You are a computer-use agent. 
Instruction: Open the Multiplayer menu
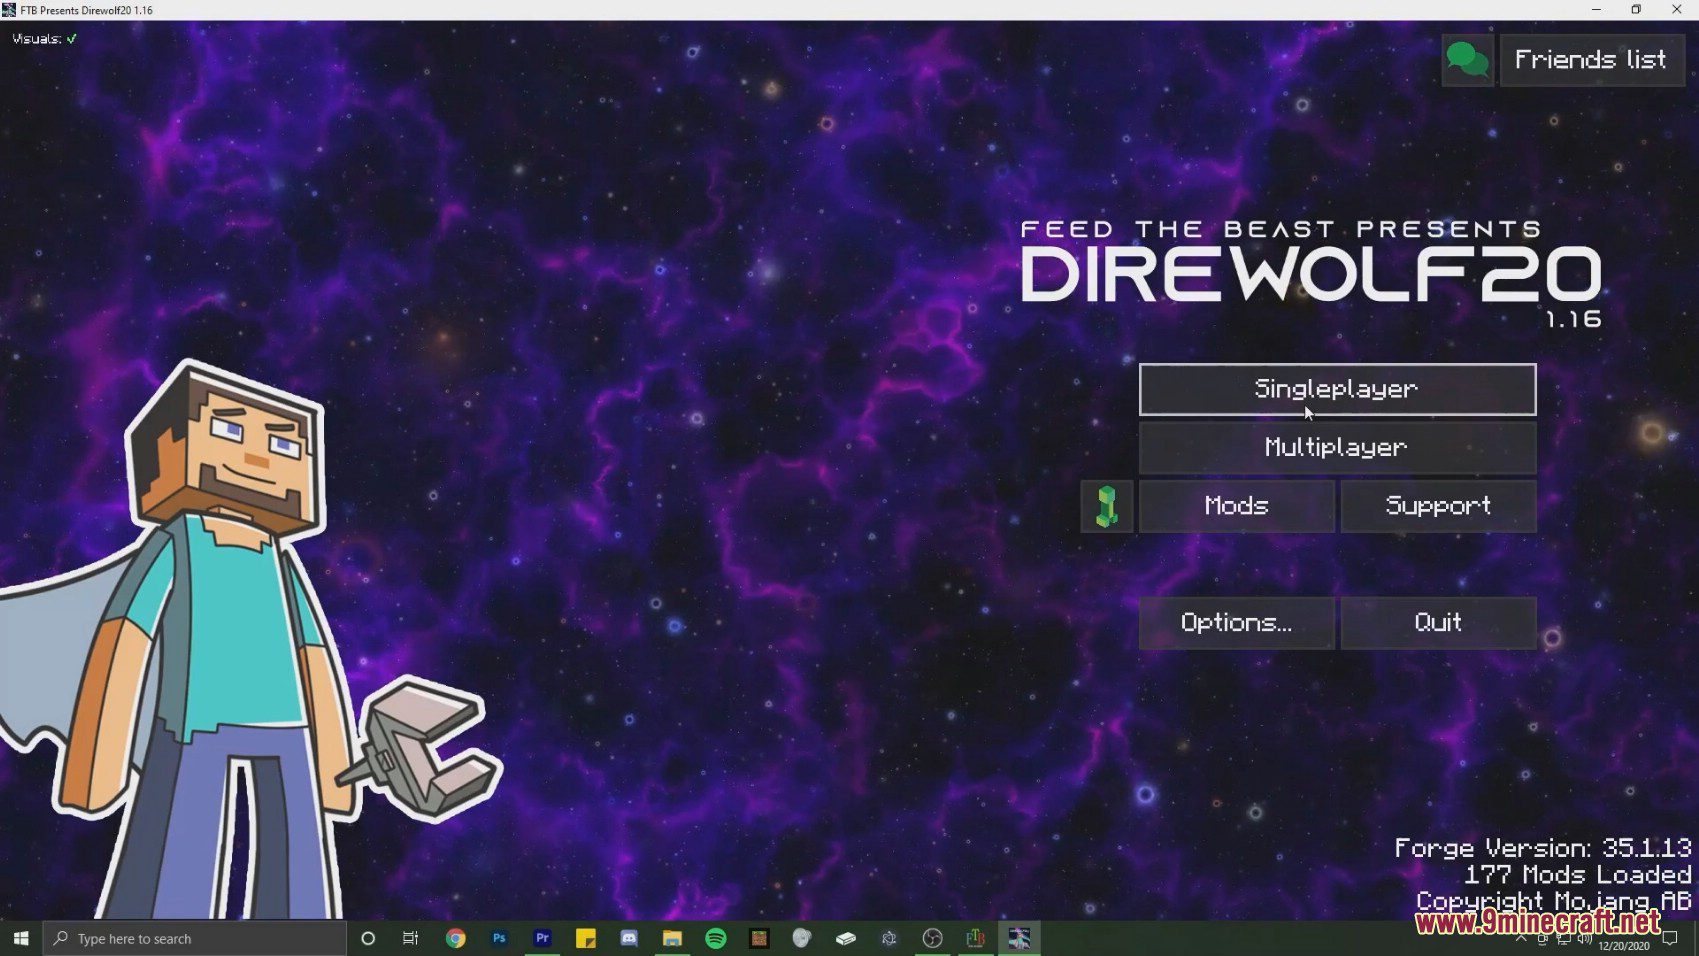pyautogui.click(x=1337, y=447)
